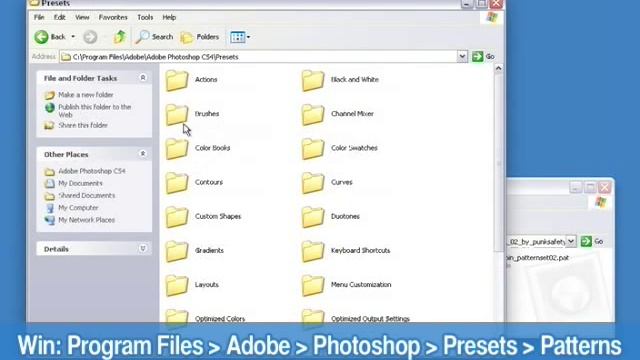
Task: Select the Menu Customization folder icon
Action: click(x=313, y=285)
